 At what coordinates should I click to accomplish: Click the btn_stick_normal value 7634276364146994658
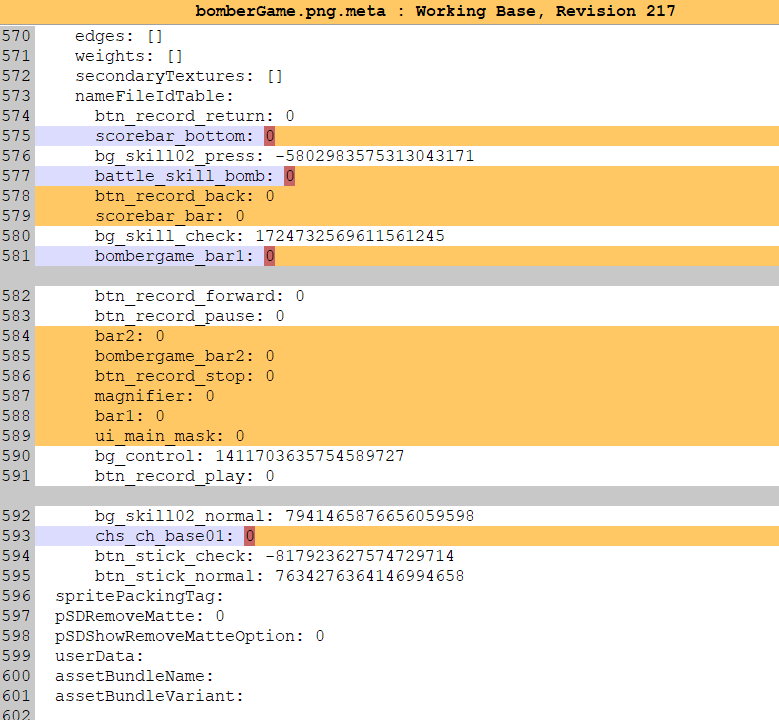[x=370, y=576]
